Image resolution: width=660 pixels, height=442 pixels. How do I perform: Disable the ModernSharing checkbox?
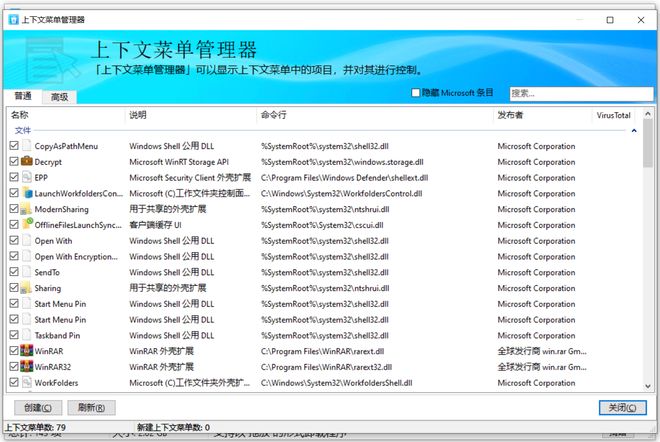(x=14, y=209)
